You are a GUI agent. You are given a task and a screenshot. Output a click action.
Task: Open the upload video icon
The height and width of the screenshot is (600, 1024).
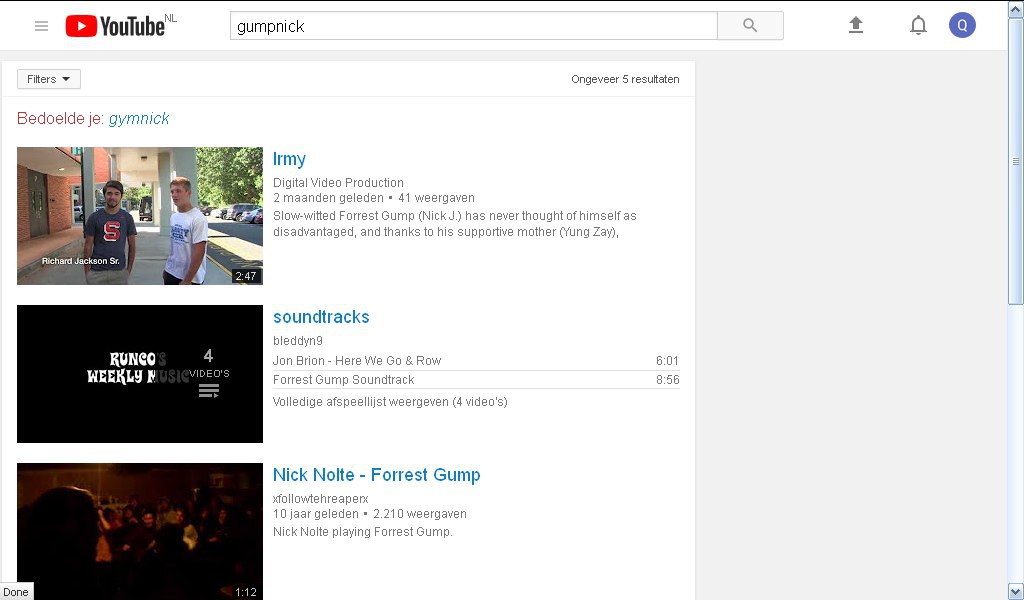[x=856, y=25]
